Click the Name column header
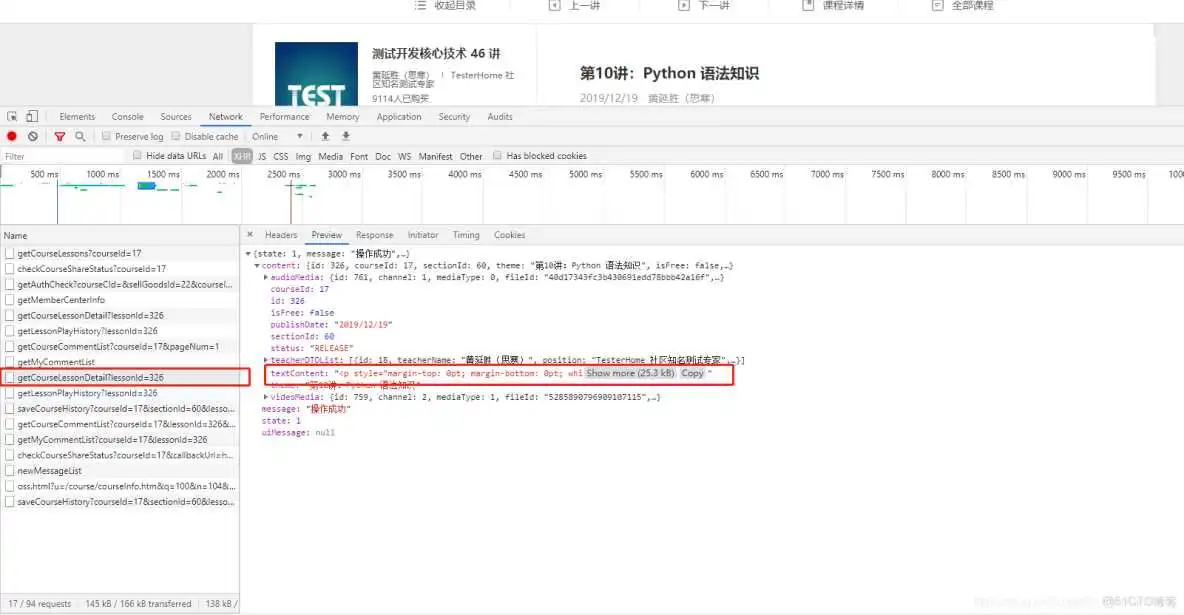The height and width of the screenshot is (615, 1184). click(x=120, y=235)
